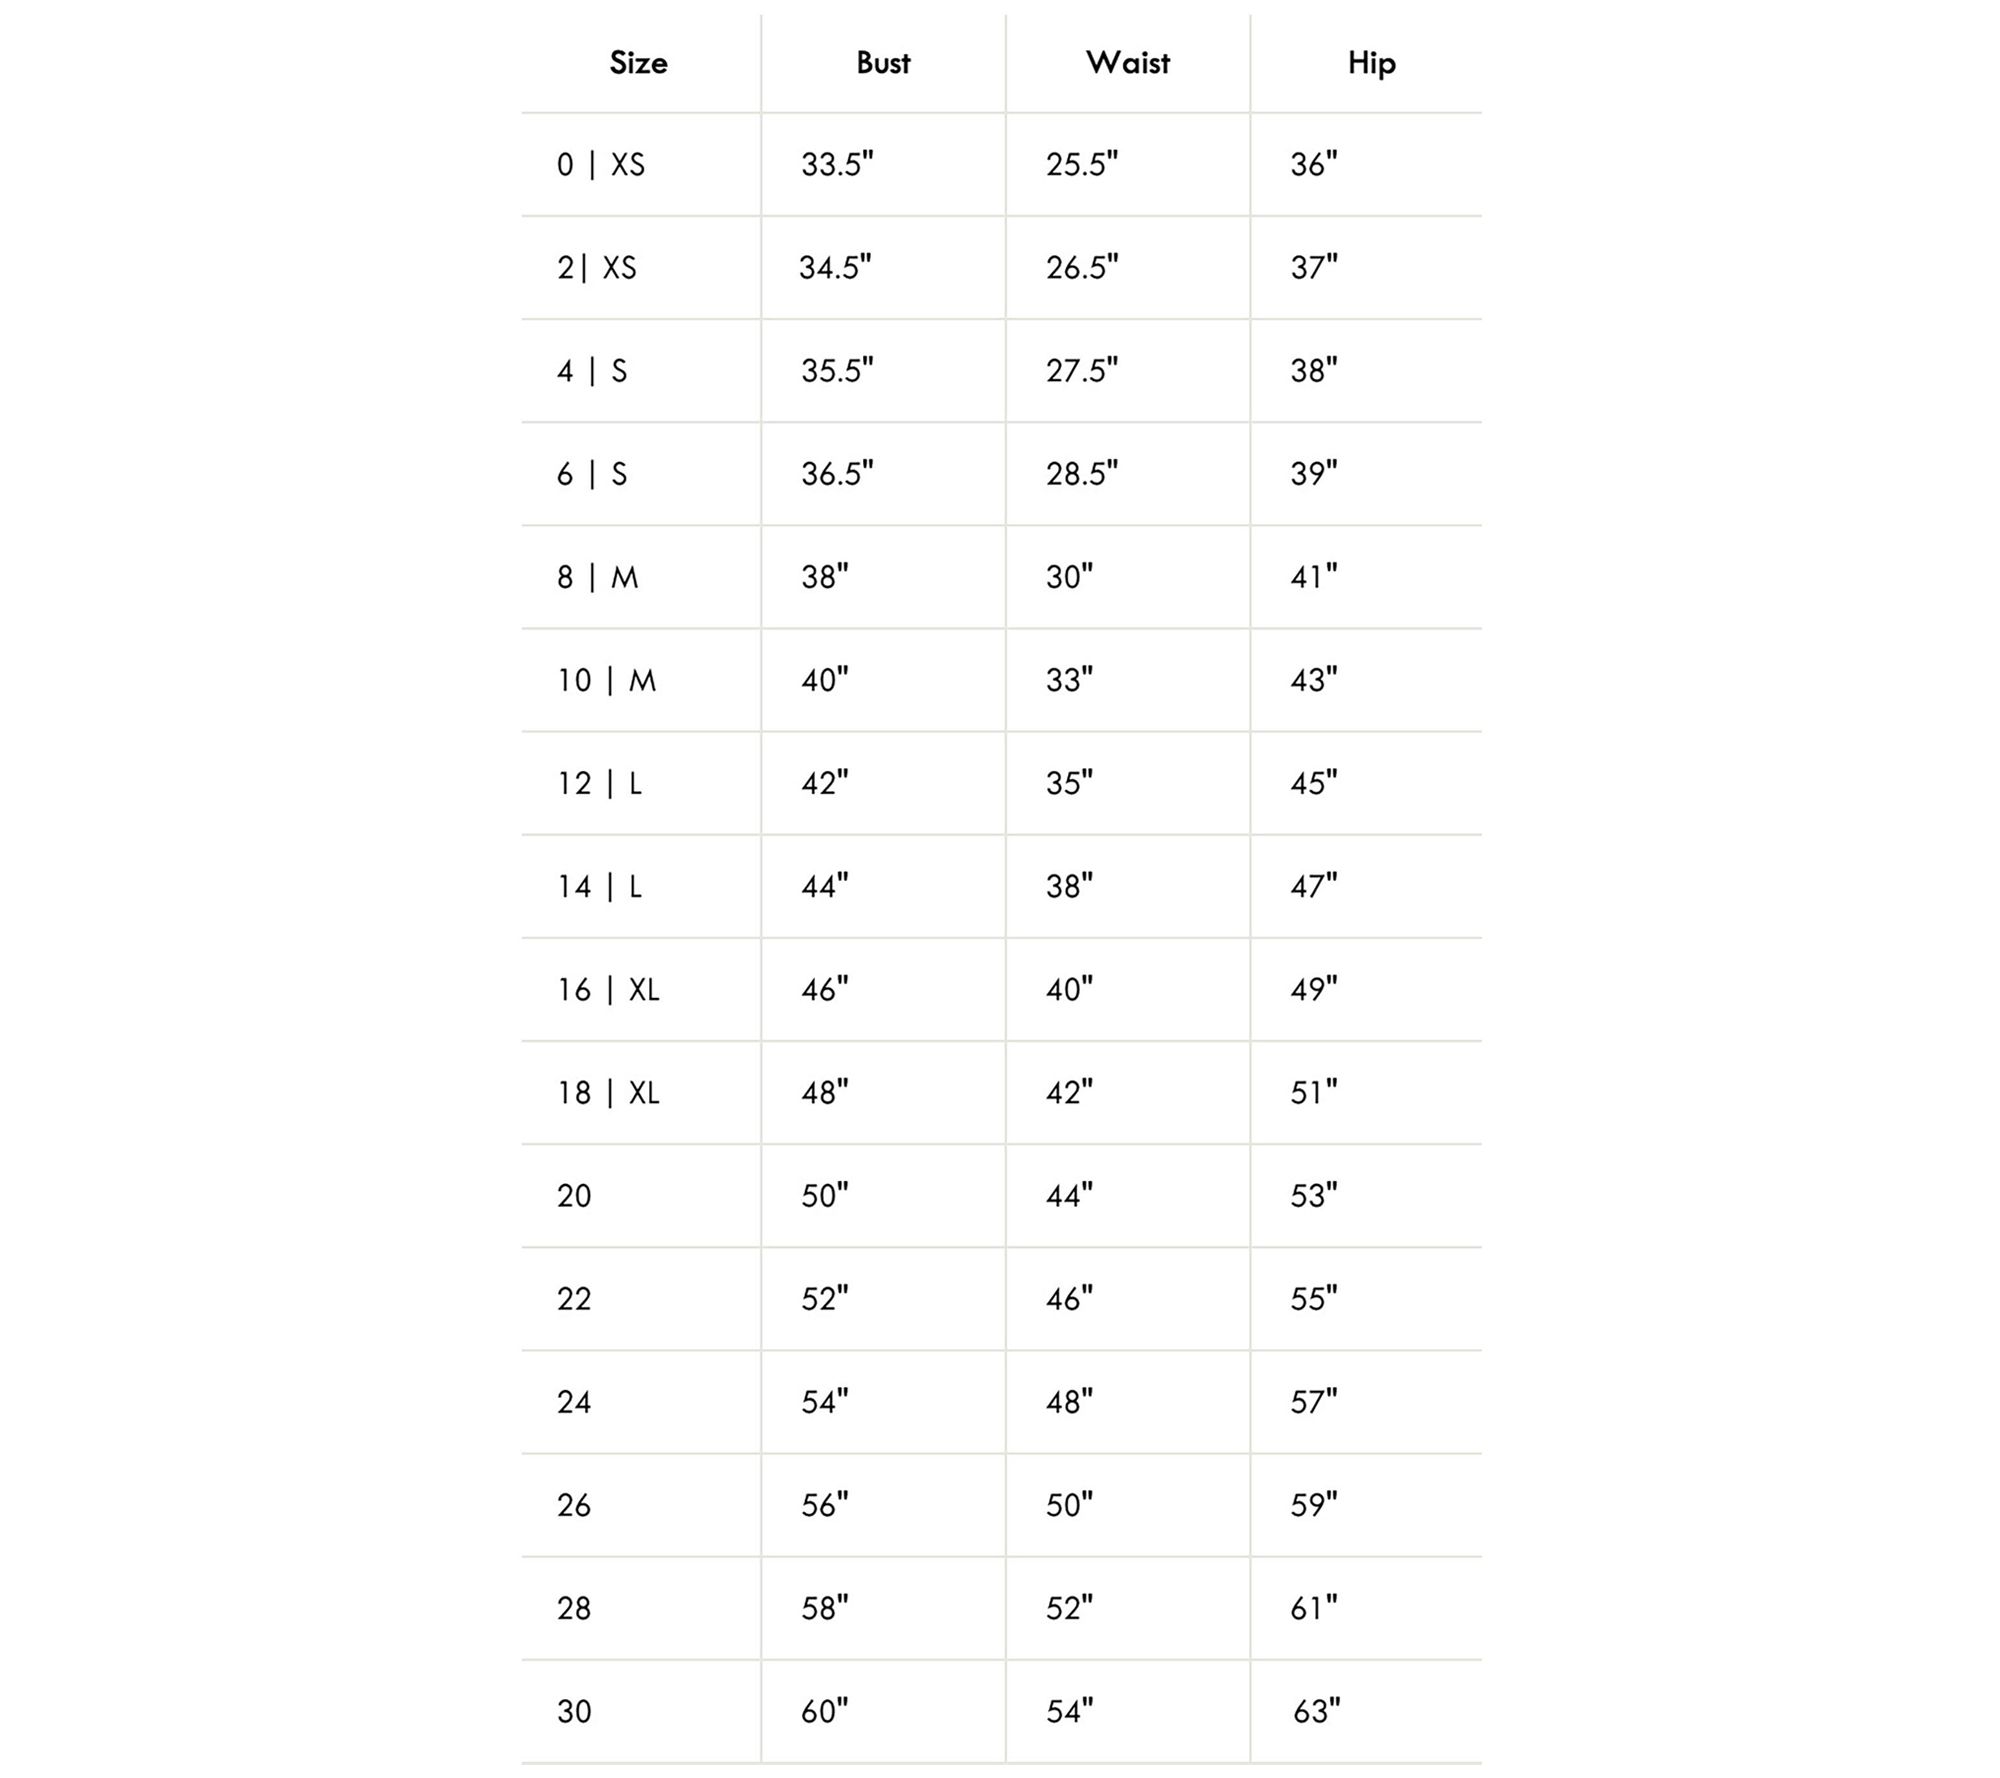Select the 47" hip measurement

point(1313,887)
